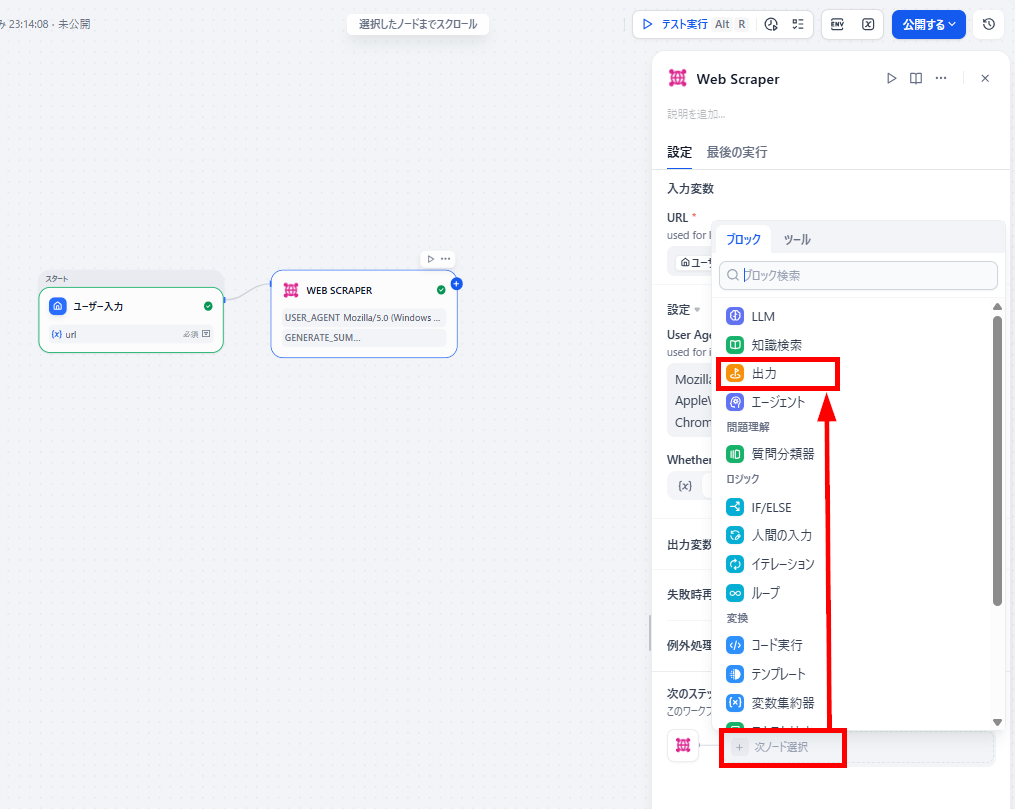The image size is (1015, 809).
Task: Focus the ブロック検索 search field
Action: click(x=858, y=275)
